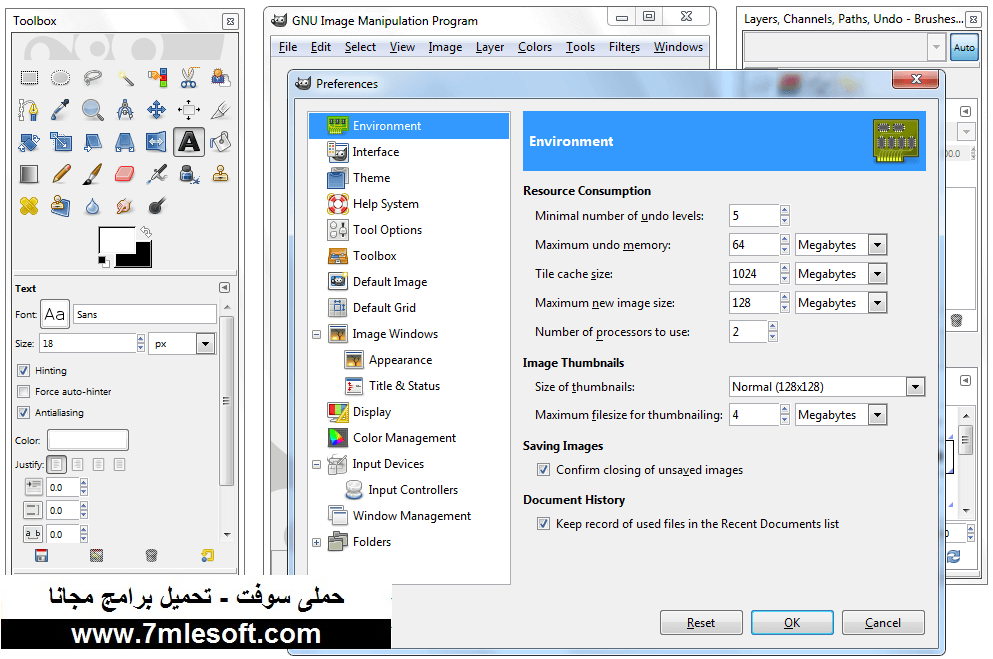Open the Maximum undo memory units dropdown
The width and height of the screenshot is (993, 659).
pos(877,245)
